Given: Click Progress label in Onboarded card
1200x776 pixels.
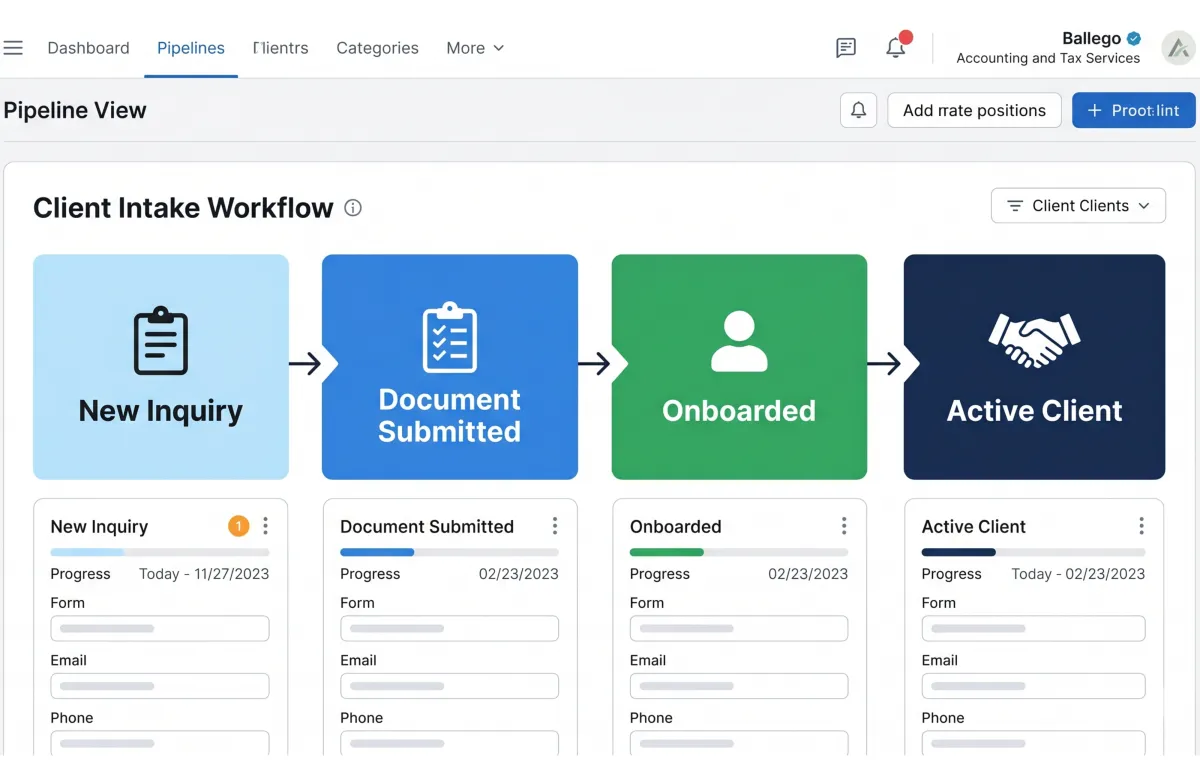Looking at the screenshot, I should click(x=660, y=574).
